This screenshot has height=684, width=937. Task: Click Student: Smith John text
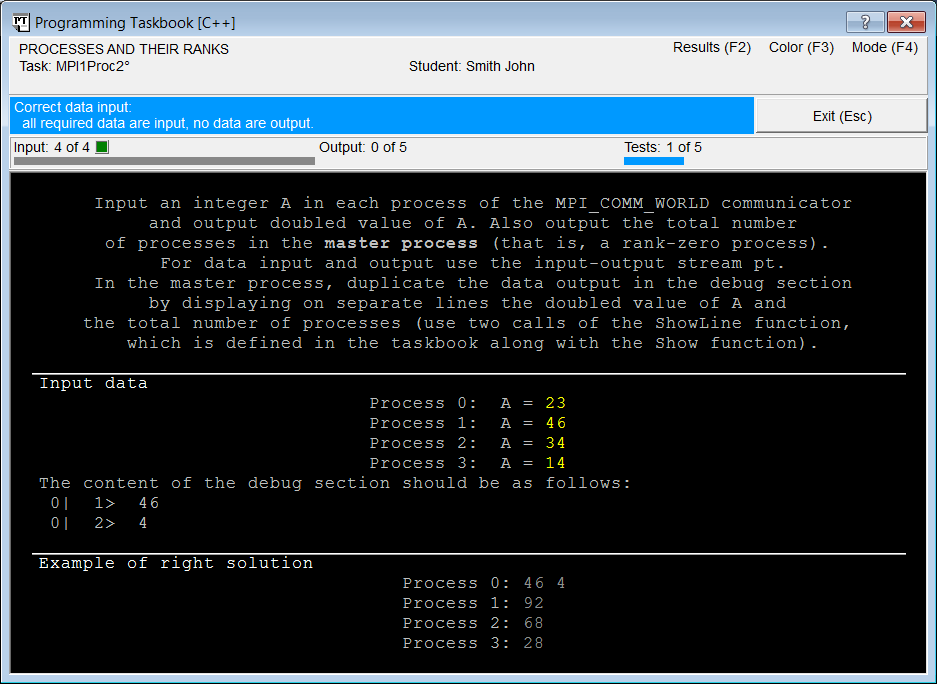[471, 66]
